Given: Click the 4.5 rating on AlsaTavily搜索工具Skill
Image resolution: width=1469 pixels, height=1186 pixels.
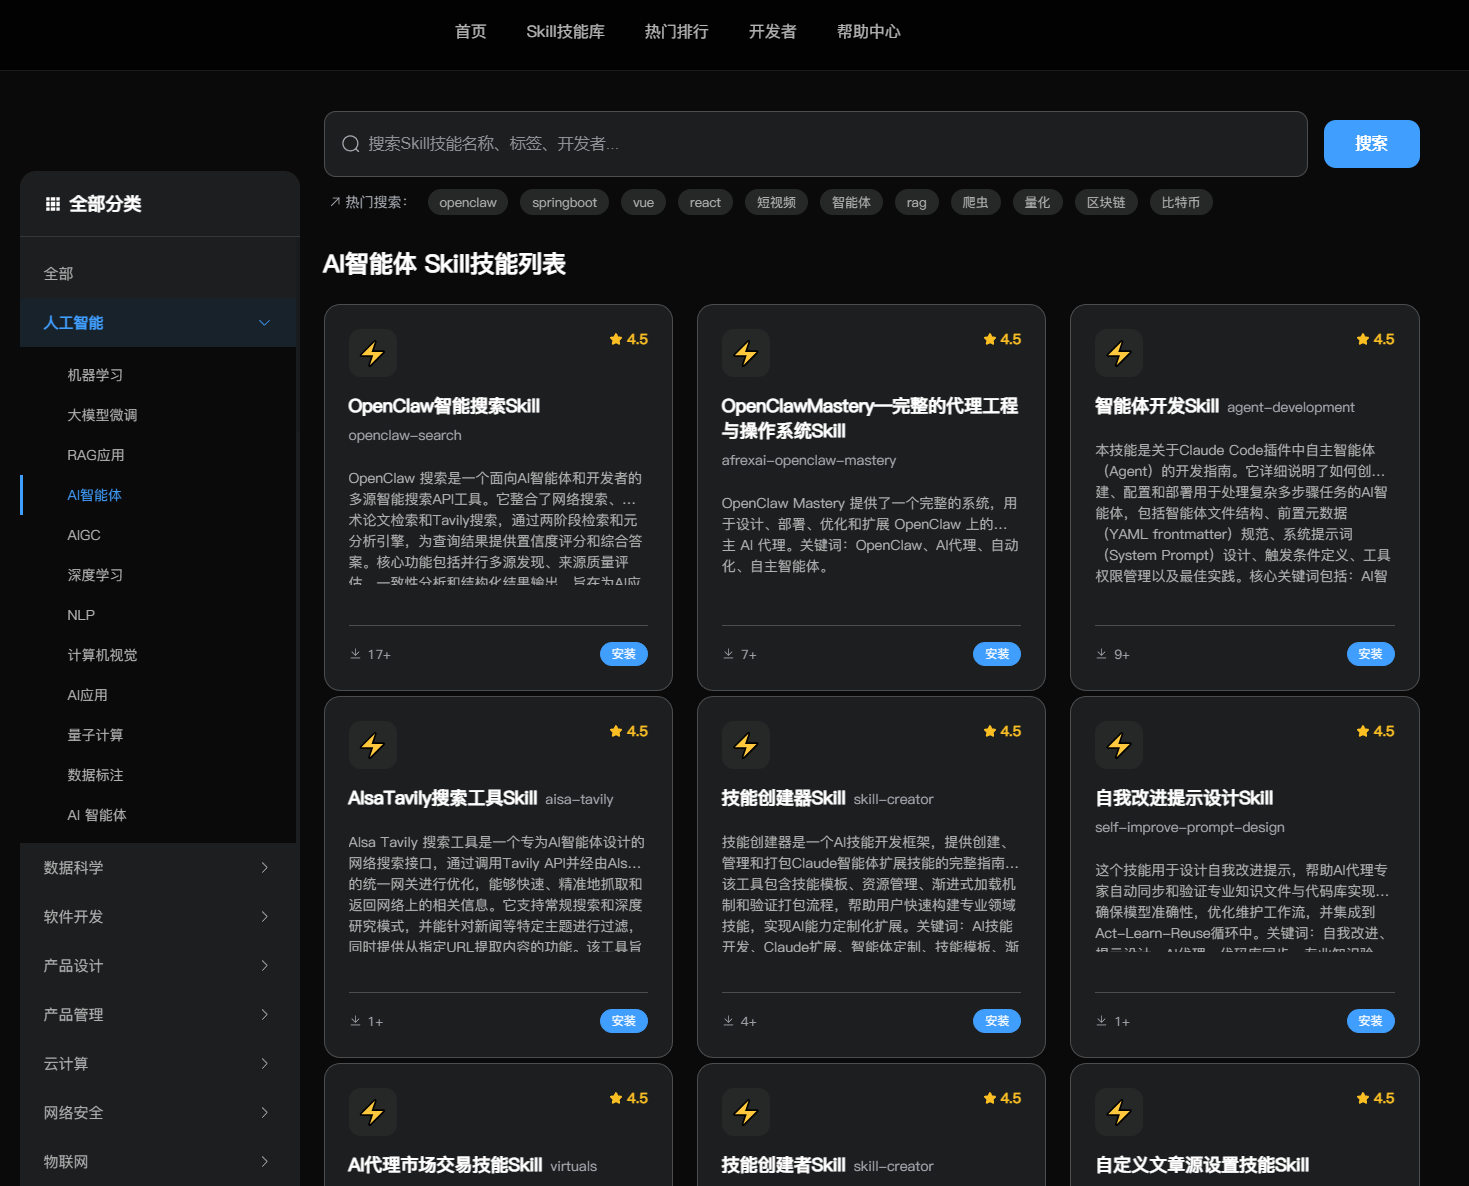Looking at the screenshot, I should [628, 731].
